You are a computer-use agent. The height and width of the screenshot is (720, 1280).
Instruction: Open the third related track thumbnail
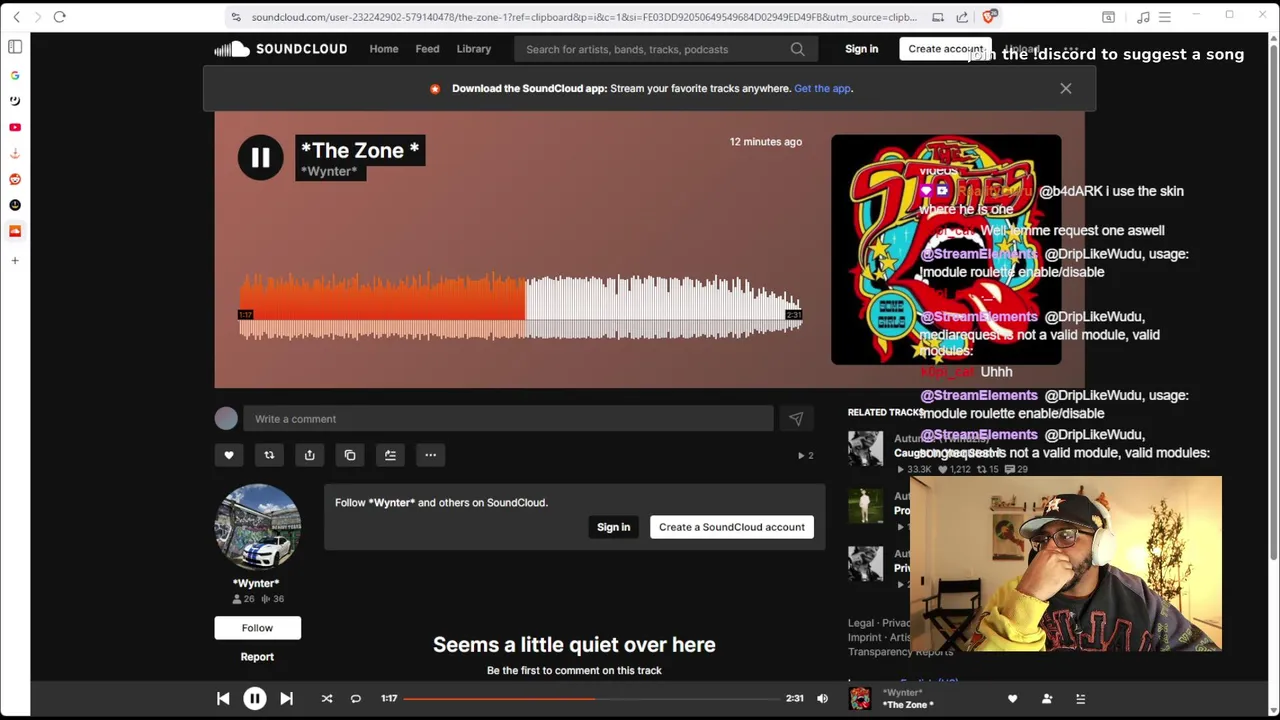[866, 565]
